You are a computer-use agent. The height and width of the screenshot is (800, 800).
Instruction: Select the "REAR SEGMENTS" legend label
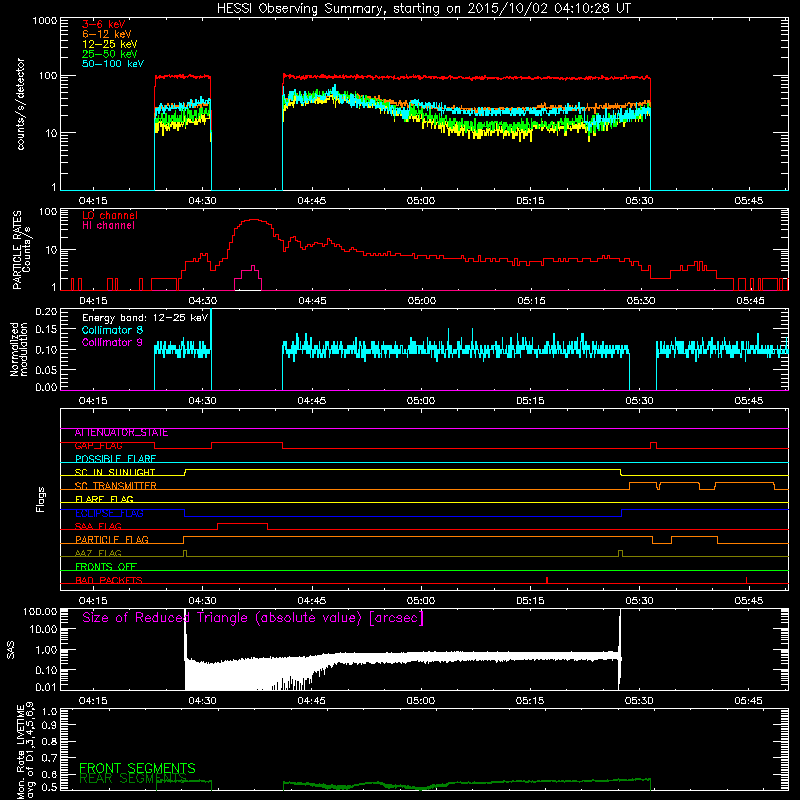[133, 779]
